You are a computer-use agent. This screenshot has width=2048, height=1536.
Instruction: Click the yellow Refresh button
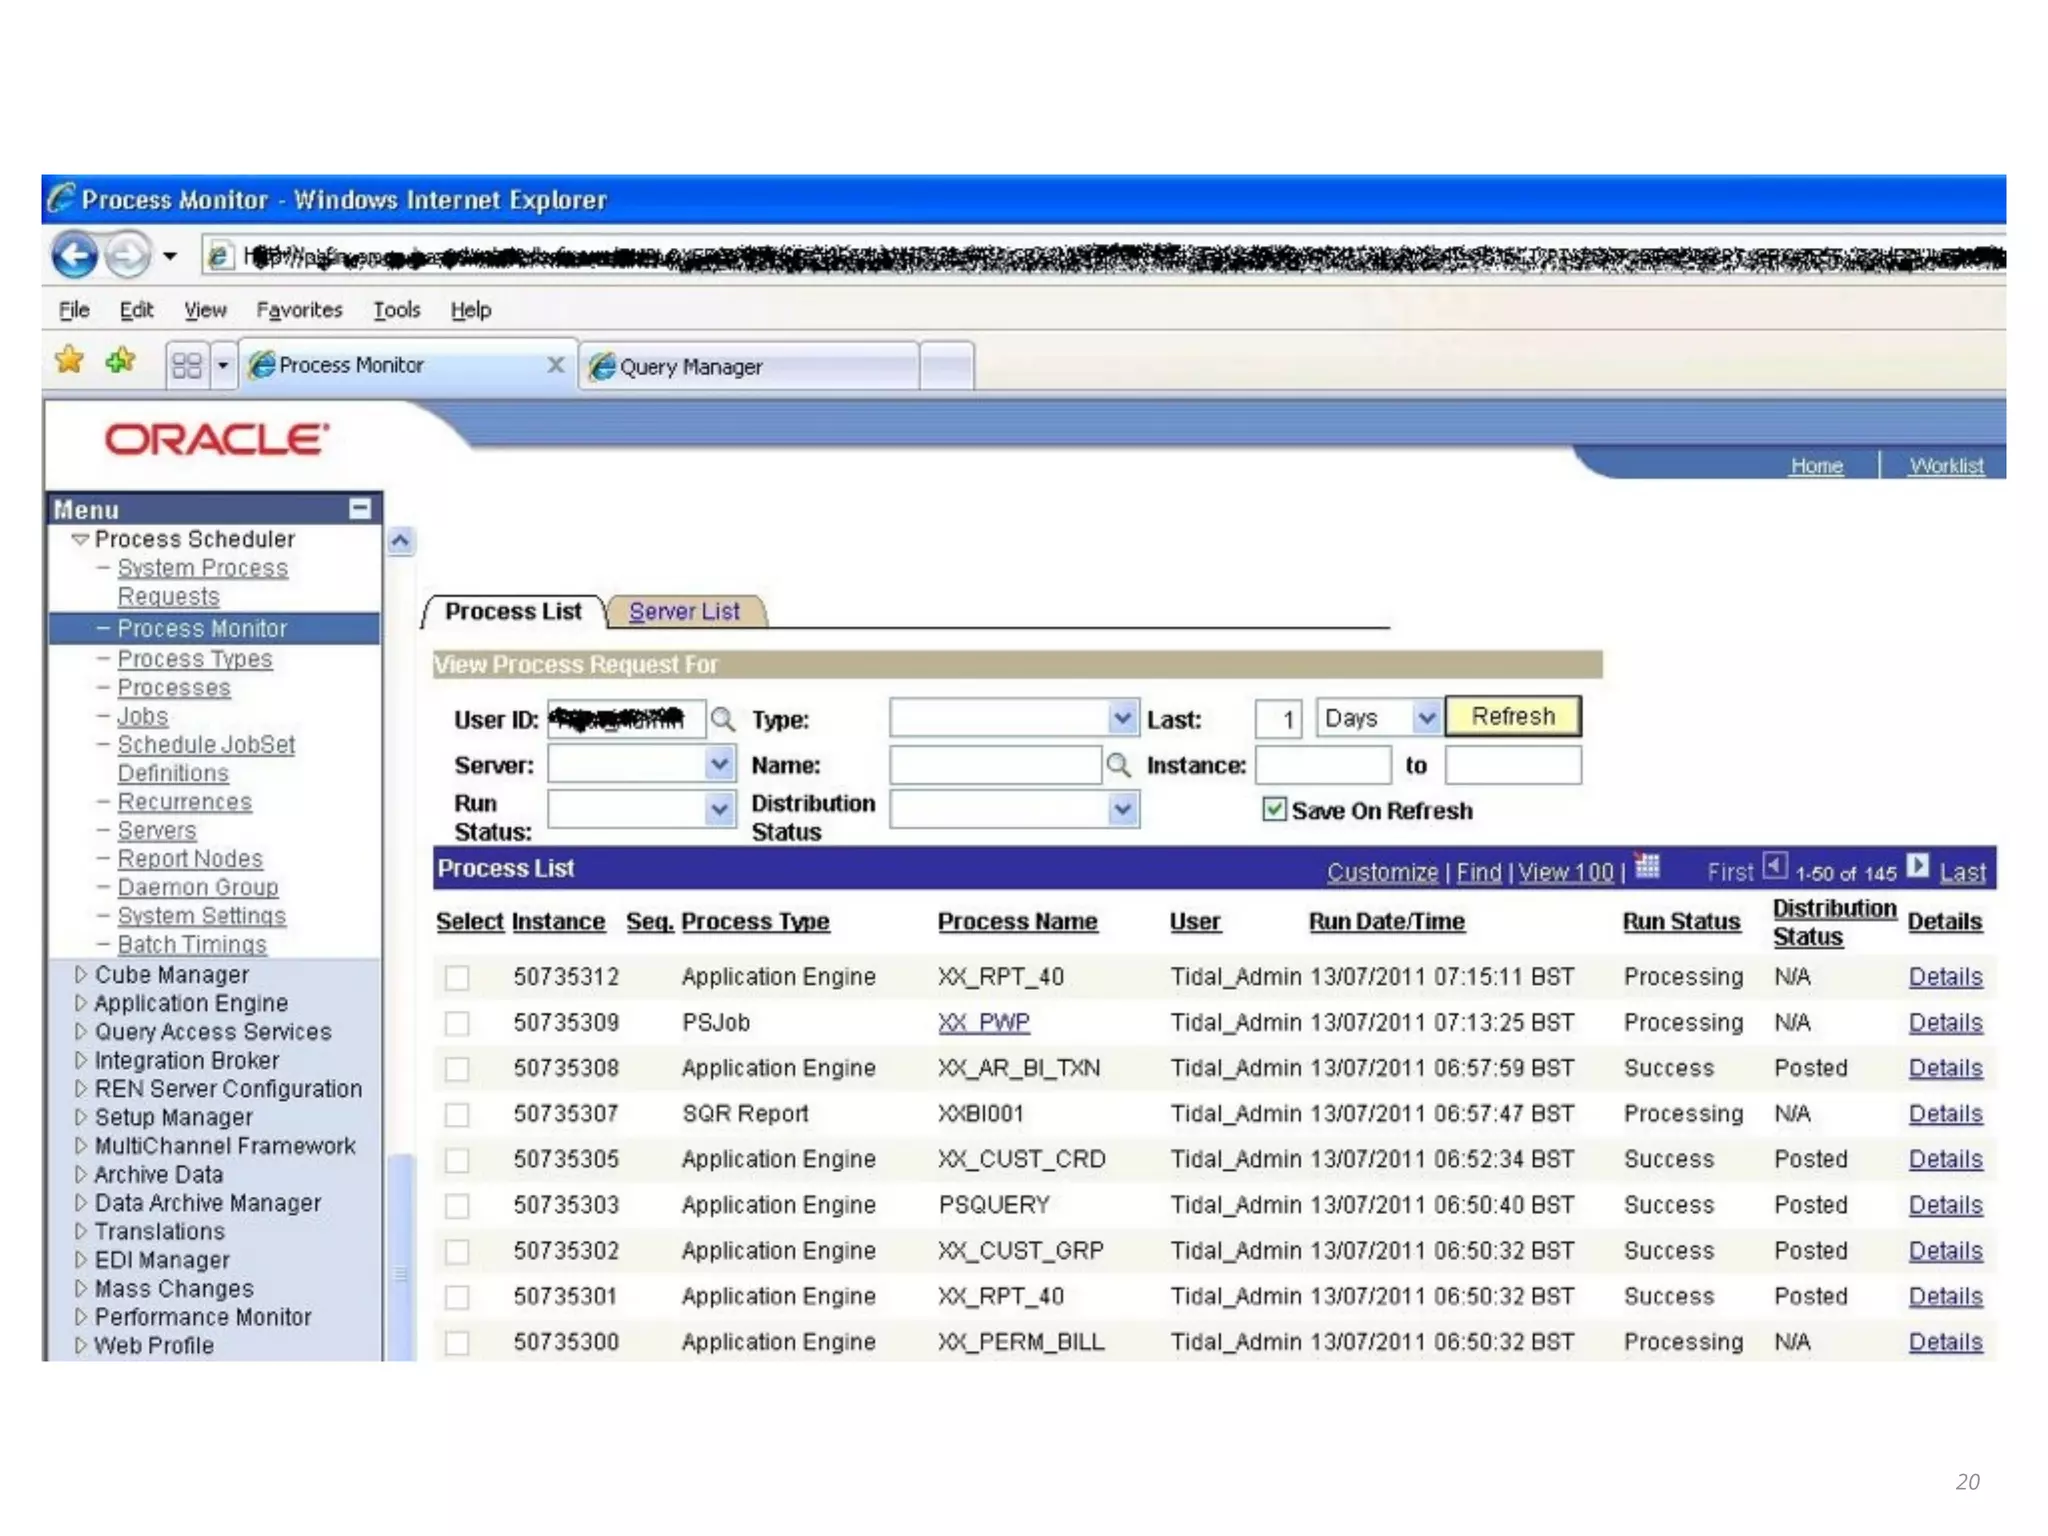[x=1512, y=717]
